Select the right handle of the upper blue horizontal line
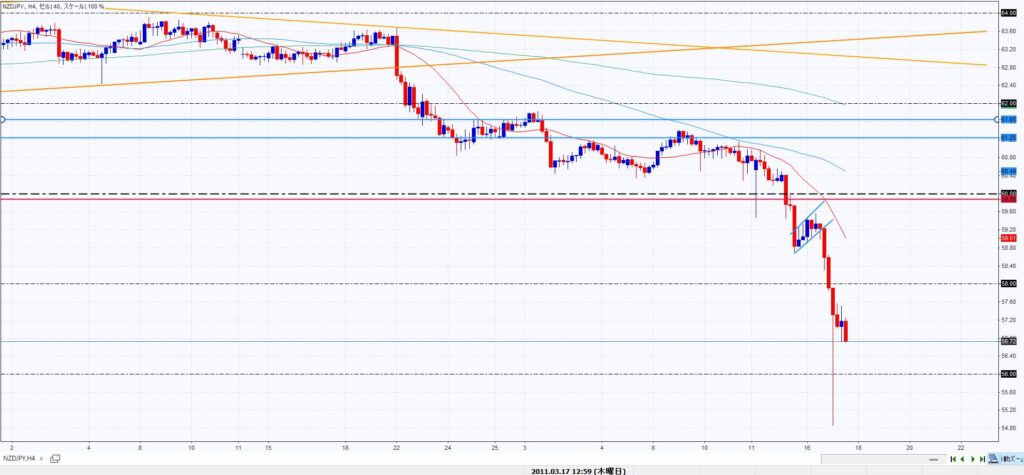The width and height of the screenshot is (1024, 475). [996, 120]
